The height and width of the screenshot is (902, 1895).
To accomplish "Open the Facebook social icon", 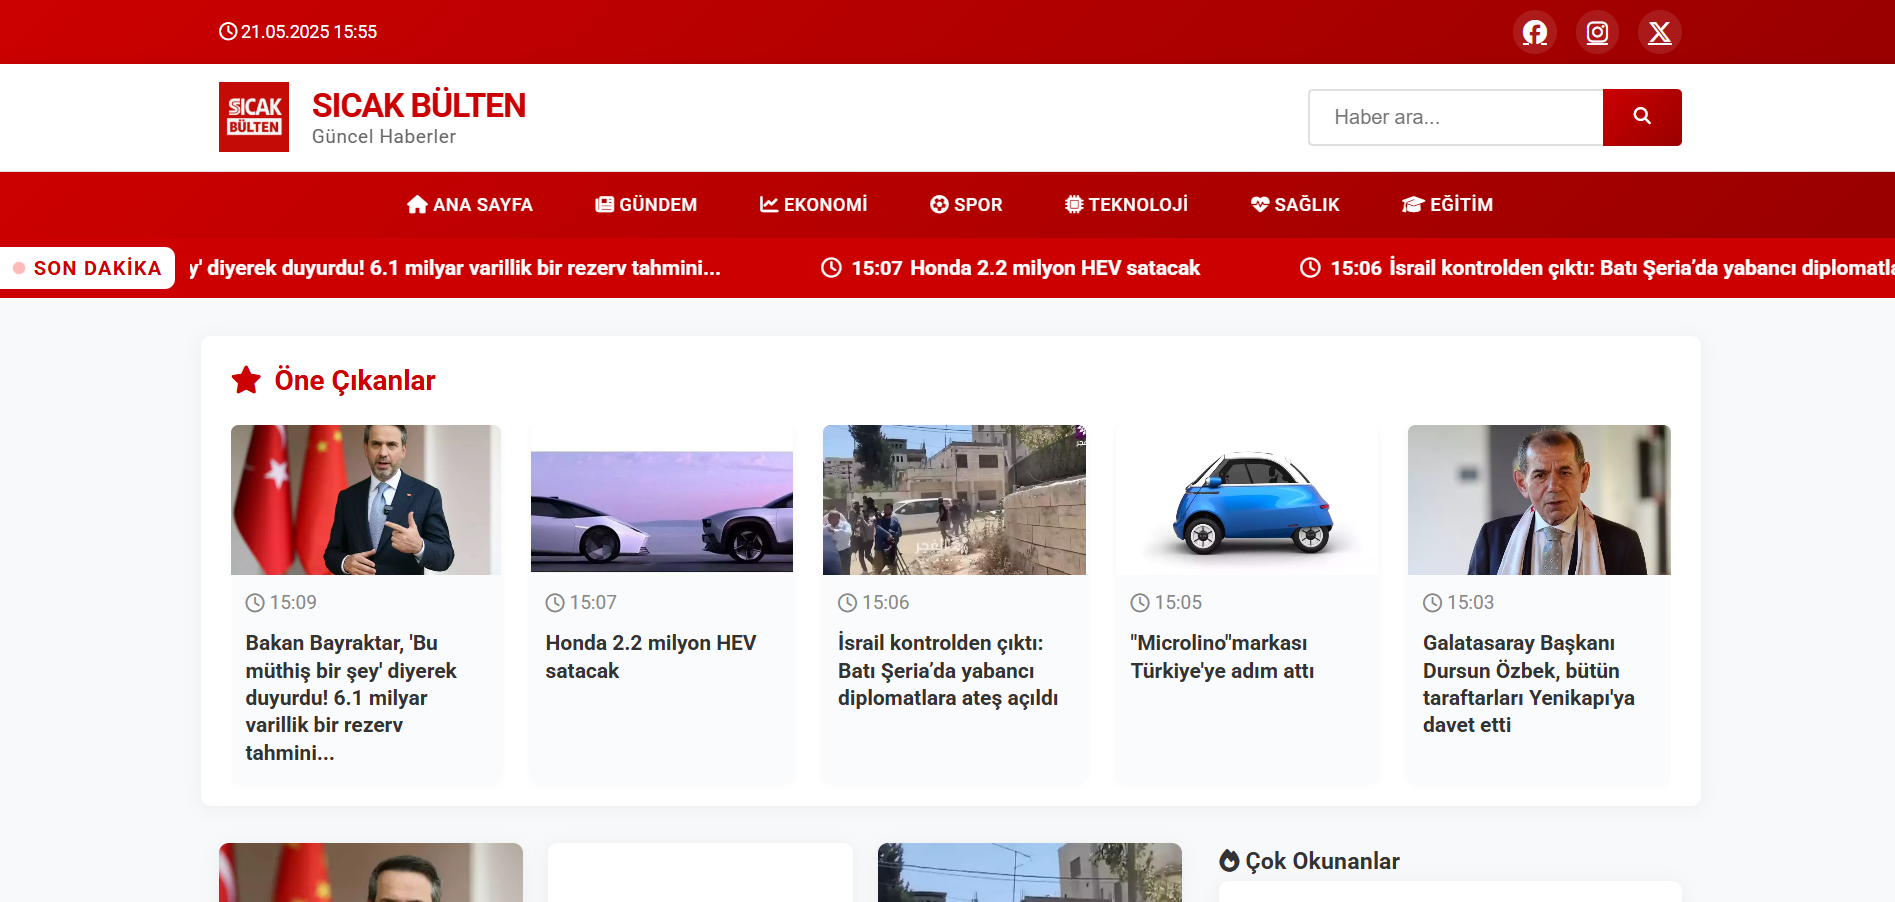I will click(1534, 32).
